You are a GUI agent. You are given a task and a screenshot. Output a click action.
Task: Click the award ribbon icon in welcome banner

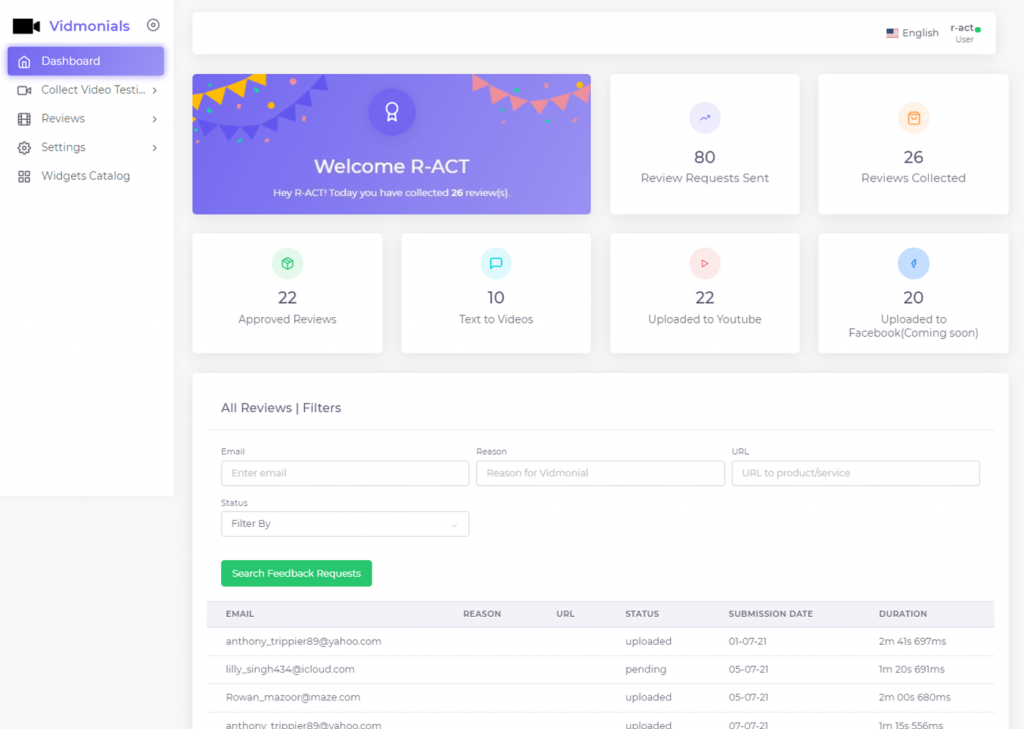[x=392, y=112]
